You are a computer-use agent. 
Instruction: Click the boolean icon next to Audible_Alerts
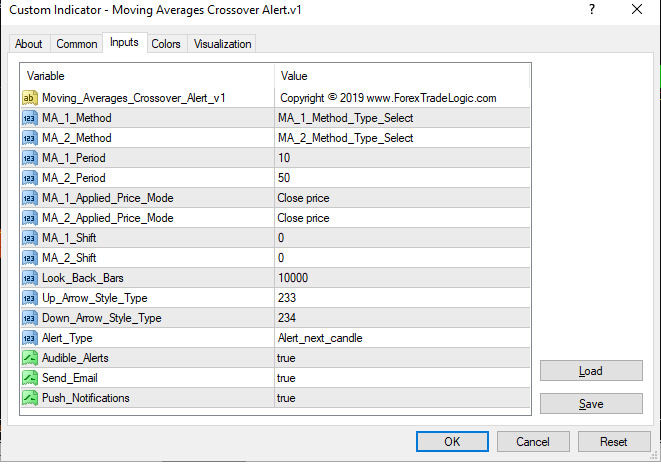(30, 358)
